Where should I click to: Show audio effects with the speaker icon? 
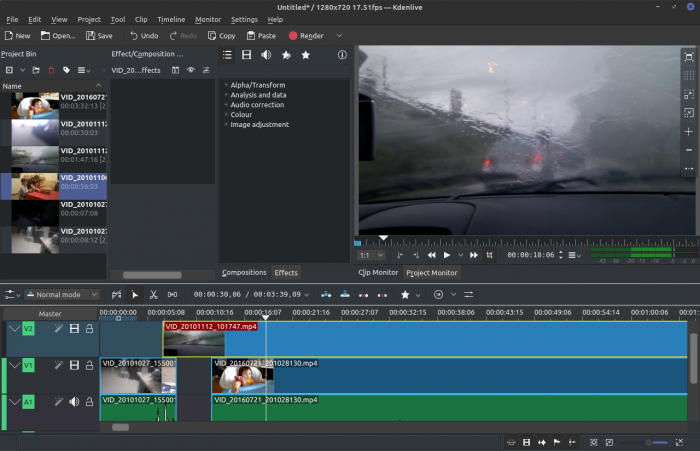point(266,55)
